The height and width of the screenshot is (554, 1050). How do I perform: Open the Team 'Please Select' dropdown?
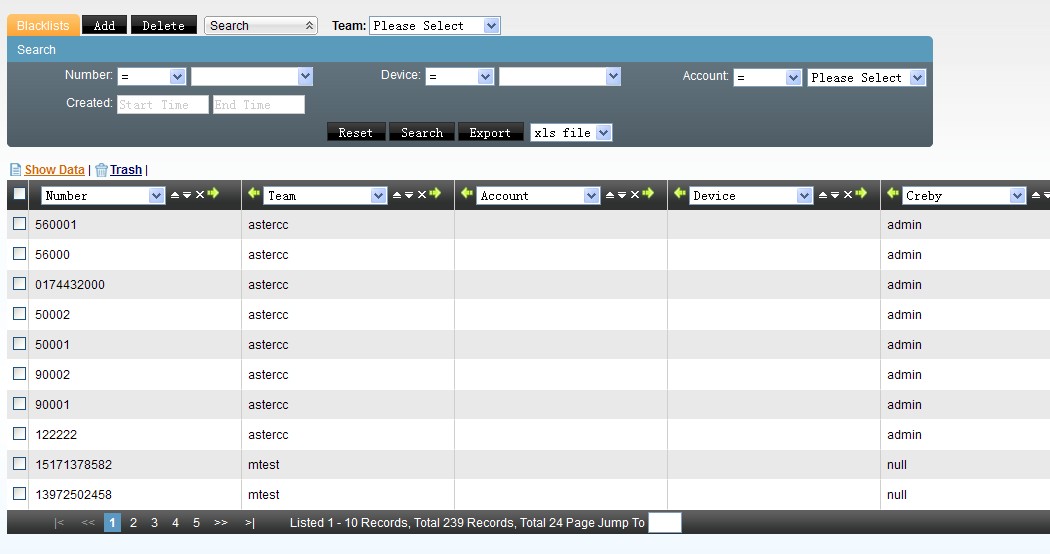click(434, 26)
